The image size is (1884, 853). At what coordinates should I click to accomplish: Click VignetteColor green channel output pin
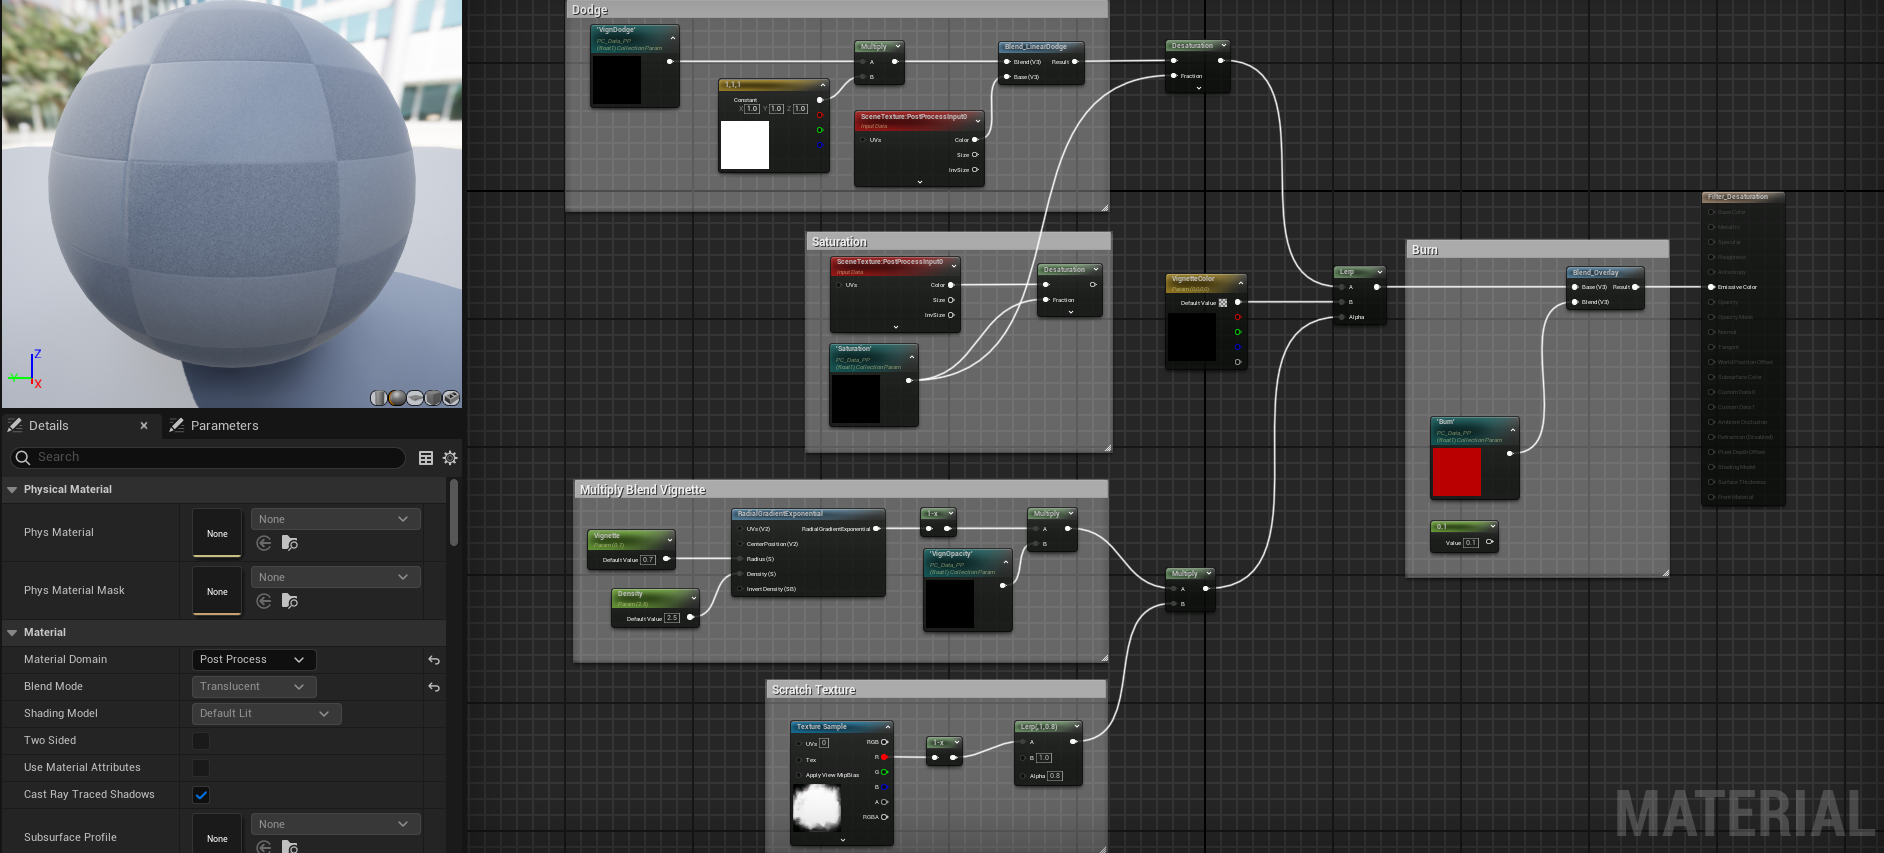[x=1238, y=332]
